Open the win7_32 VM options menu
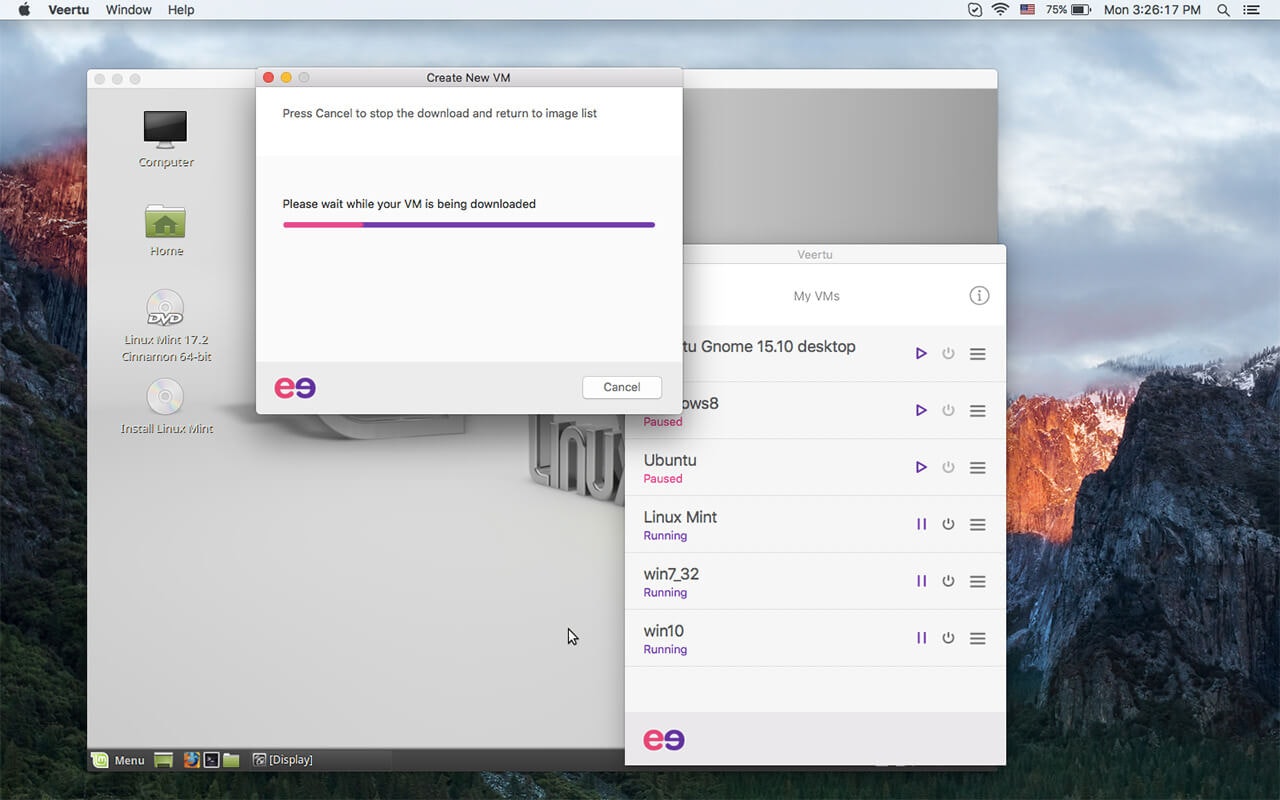This screenshot has width=1280, height=800. pyautogui.click(x=978, y=581)
